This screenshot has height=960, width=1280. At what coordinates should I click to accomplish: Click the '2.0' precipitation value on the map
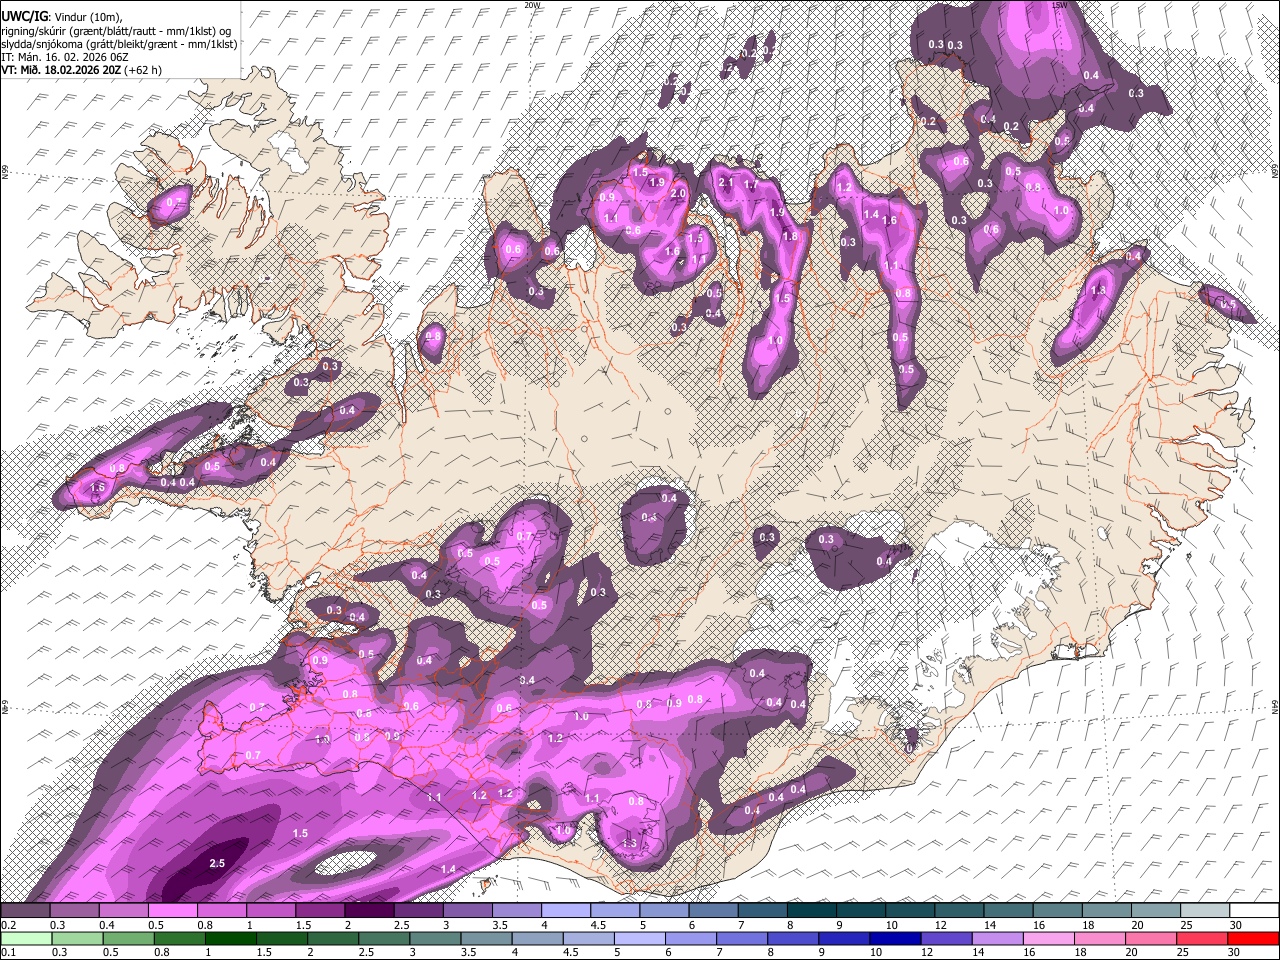point(678,194)
